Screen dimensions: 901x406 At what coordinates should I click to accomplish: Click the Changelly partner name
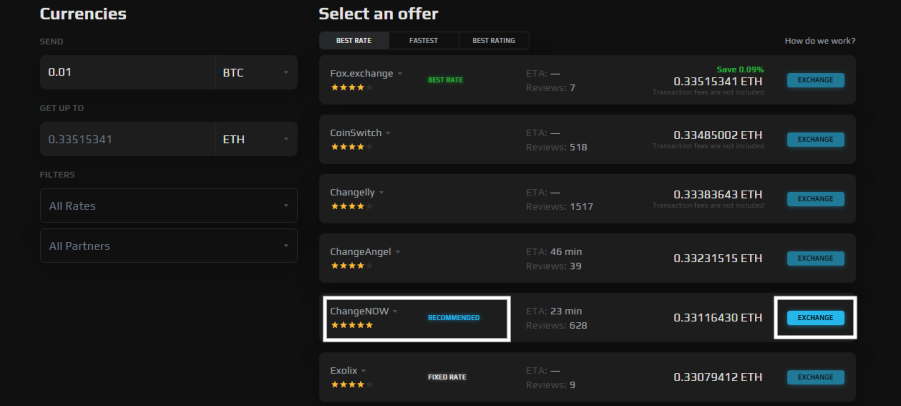(x=352, y=192)
